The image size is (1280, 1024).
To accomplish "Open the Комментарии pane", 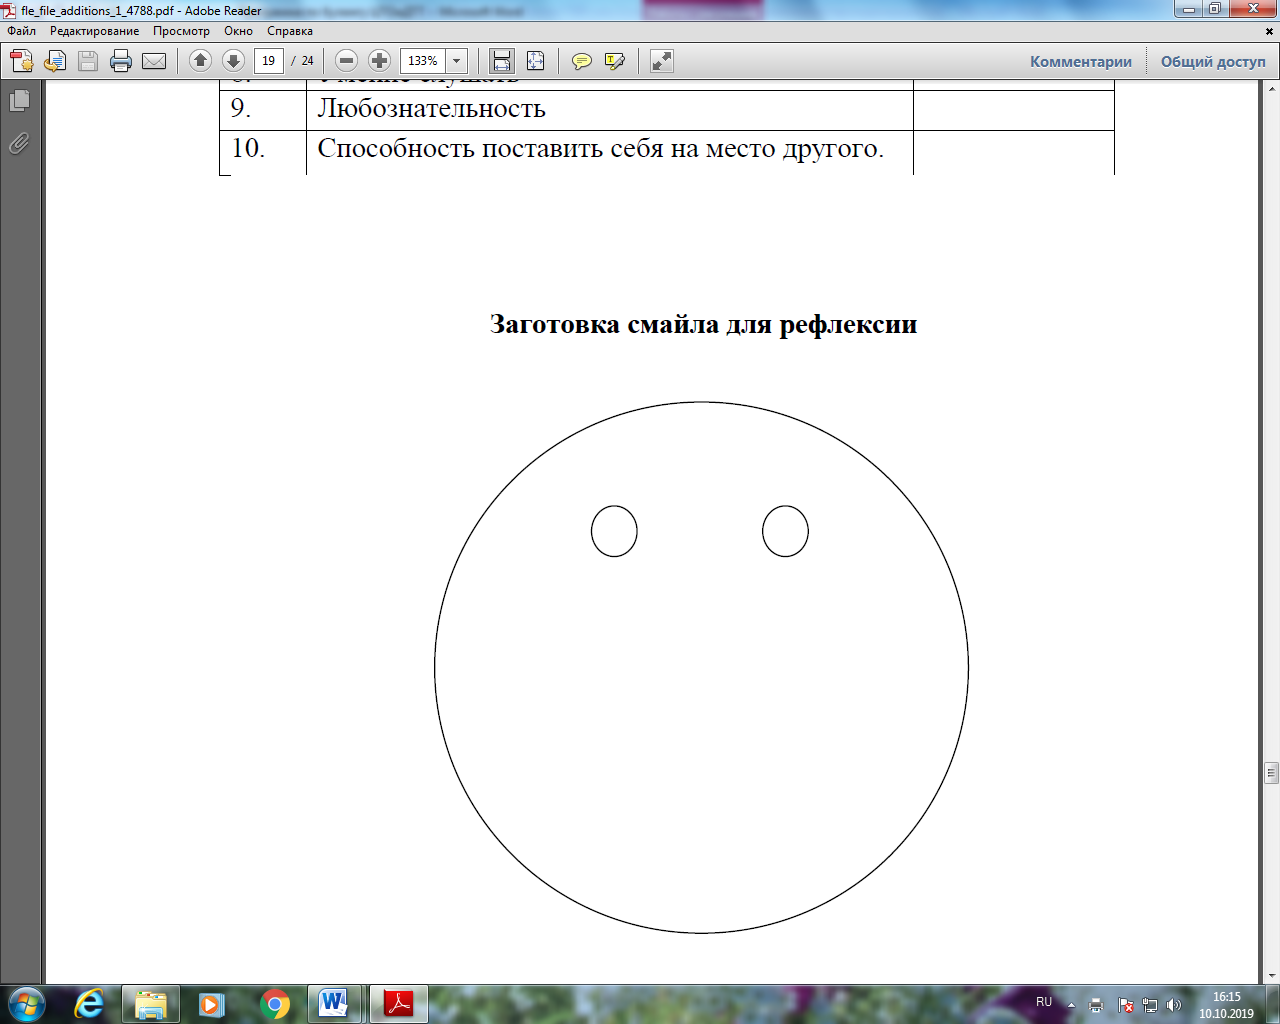I will (x=1081, y=61).
